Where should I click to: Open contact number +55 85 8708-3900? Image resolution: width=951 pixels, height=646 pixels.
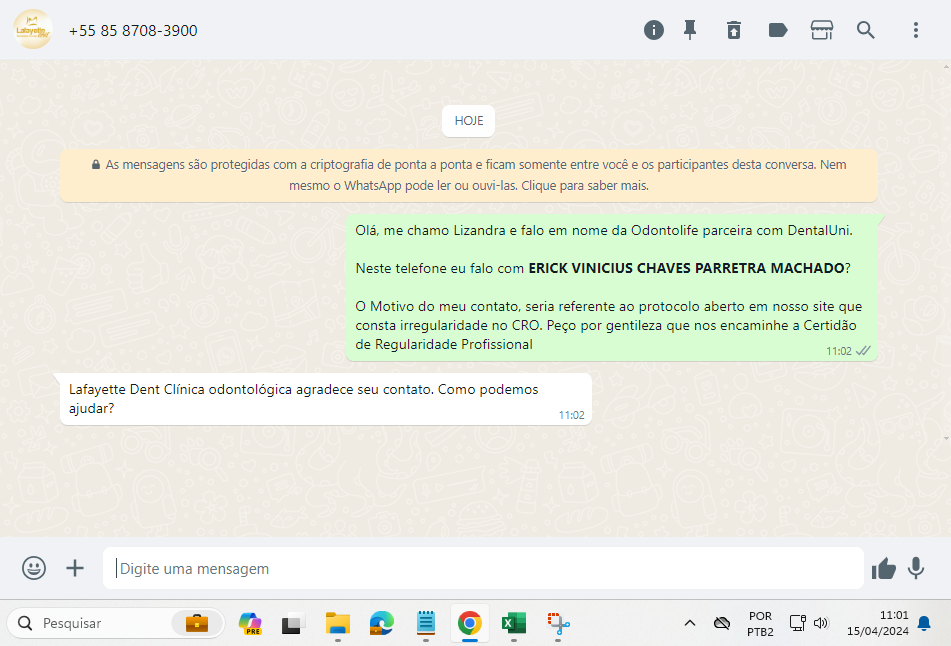133,31
